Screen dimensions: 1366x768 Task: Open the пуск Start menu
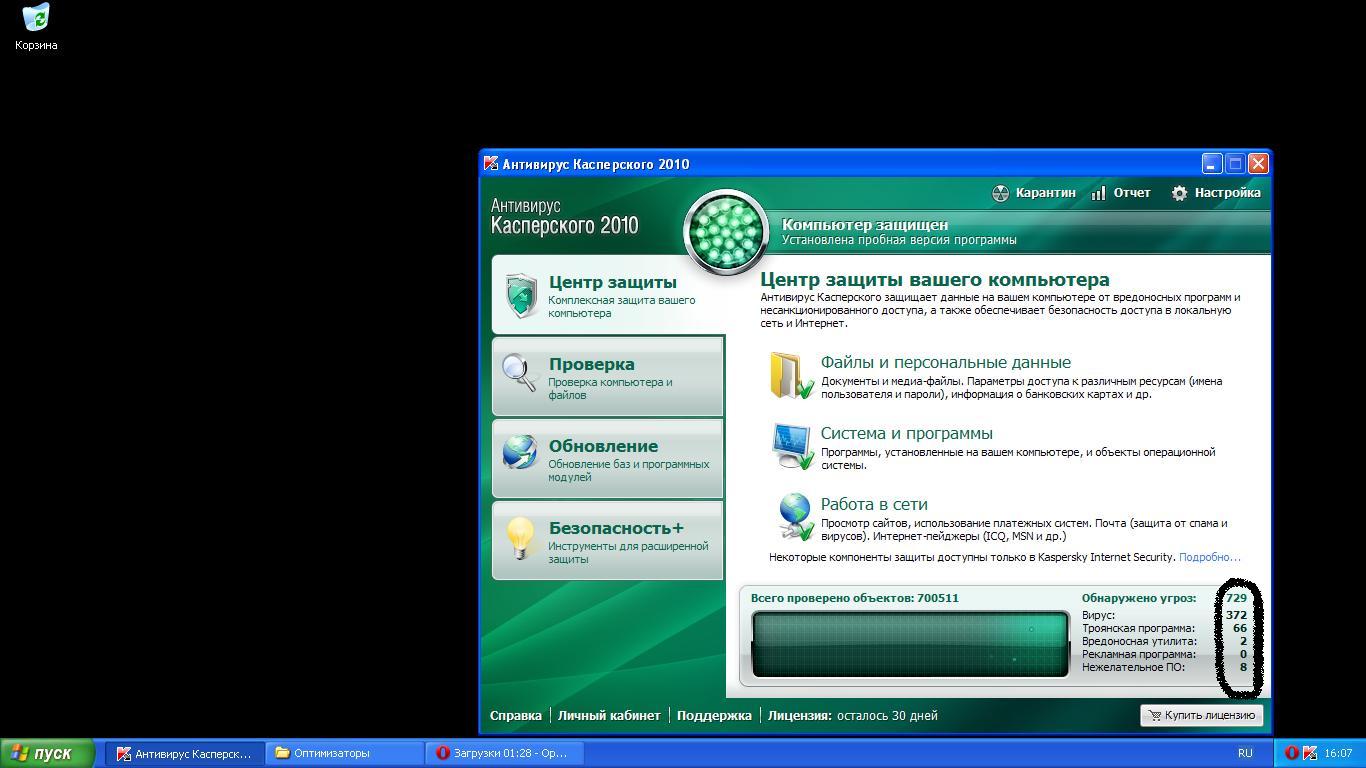coord(47,753)
